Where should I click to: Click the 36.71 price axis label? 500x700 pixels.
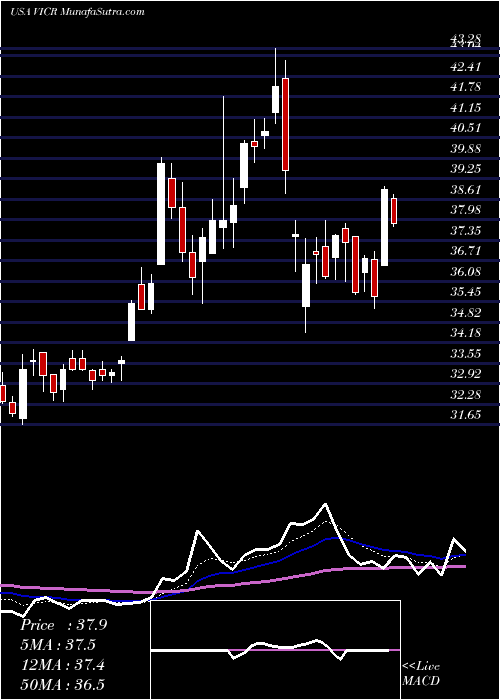(466, 251)
